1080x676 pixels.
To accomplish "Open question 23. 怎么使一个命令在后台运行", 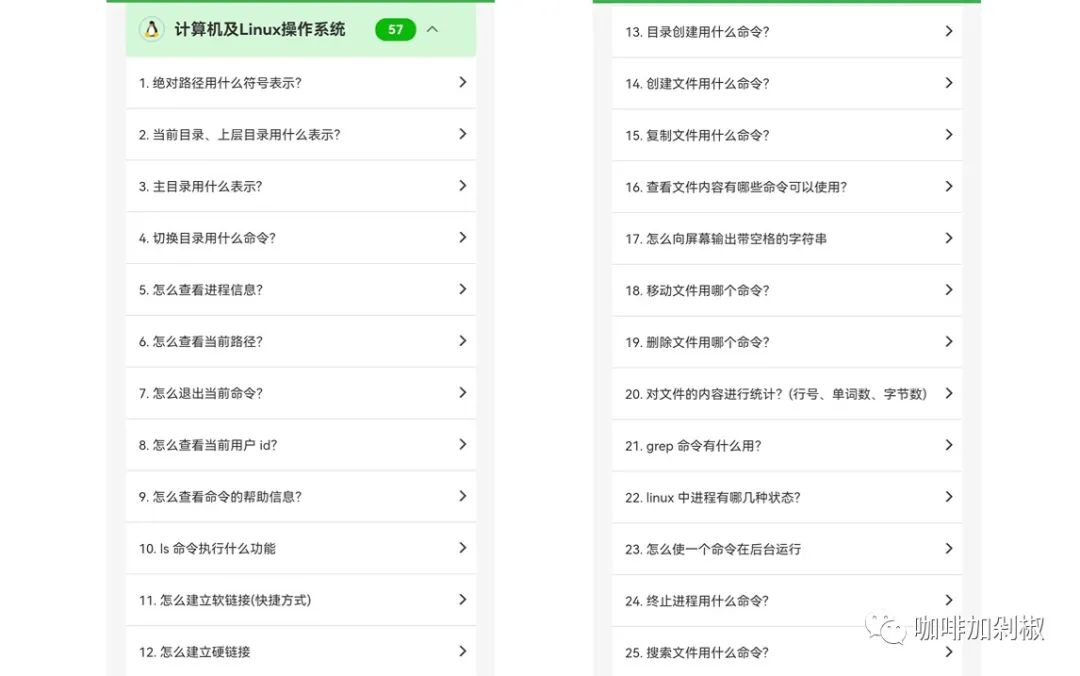I will [787, 549].
